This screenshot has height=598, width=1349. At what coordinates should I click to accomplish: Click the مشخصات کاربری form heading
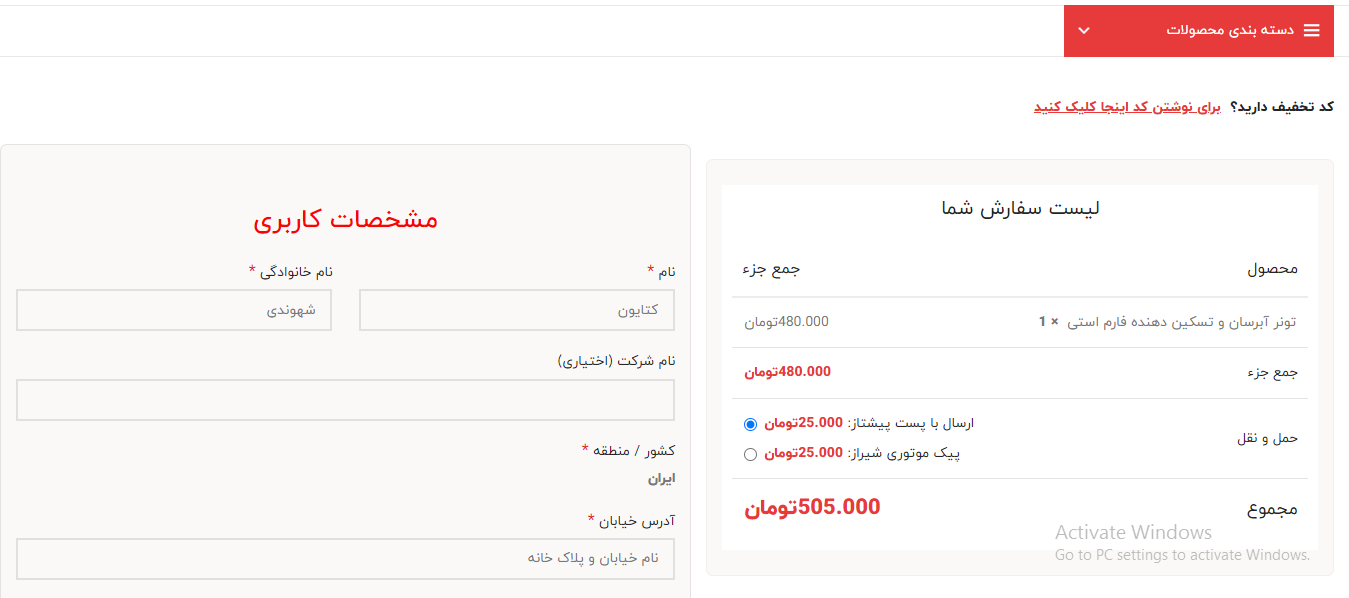tap(345, 220)
